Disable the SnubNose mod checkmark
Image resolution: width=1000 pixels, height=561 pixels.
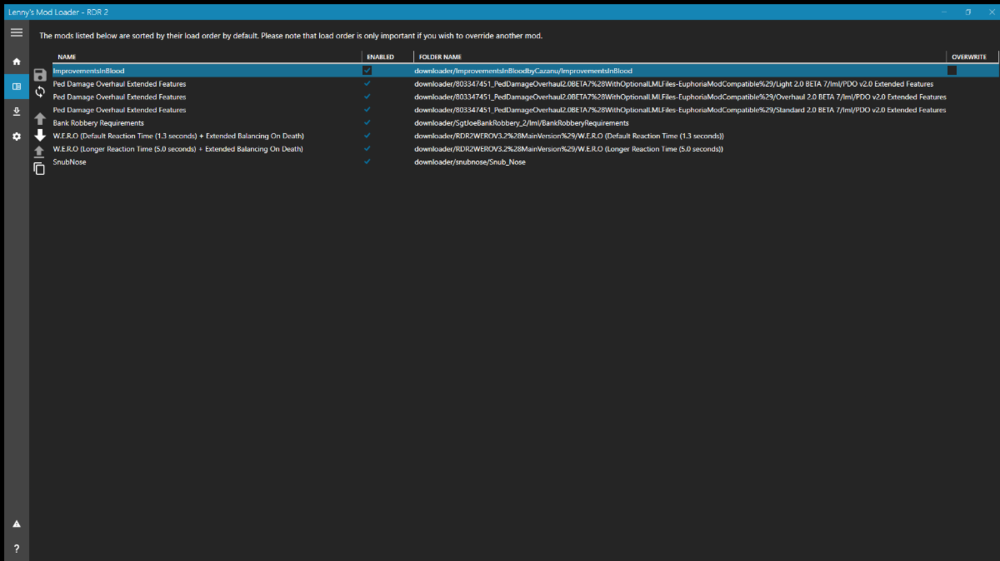pos(367,162)
